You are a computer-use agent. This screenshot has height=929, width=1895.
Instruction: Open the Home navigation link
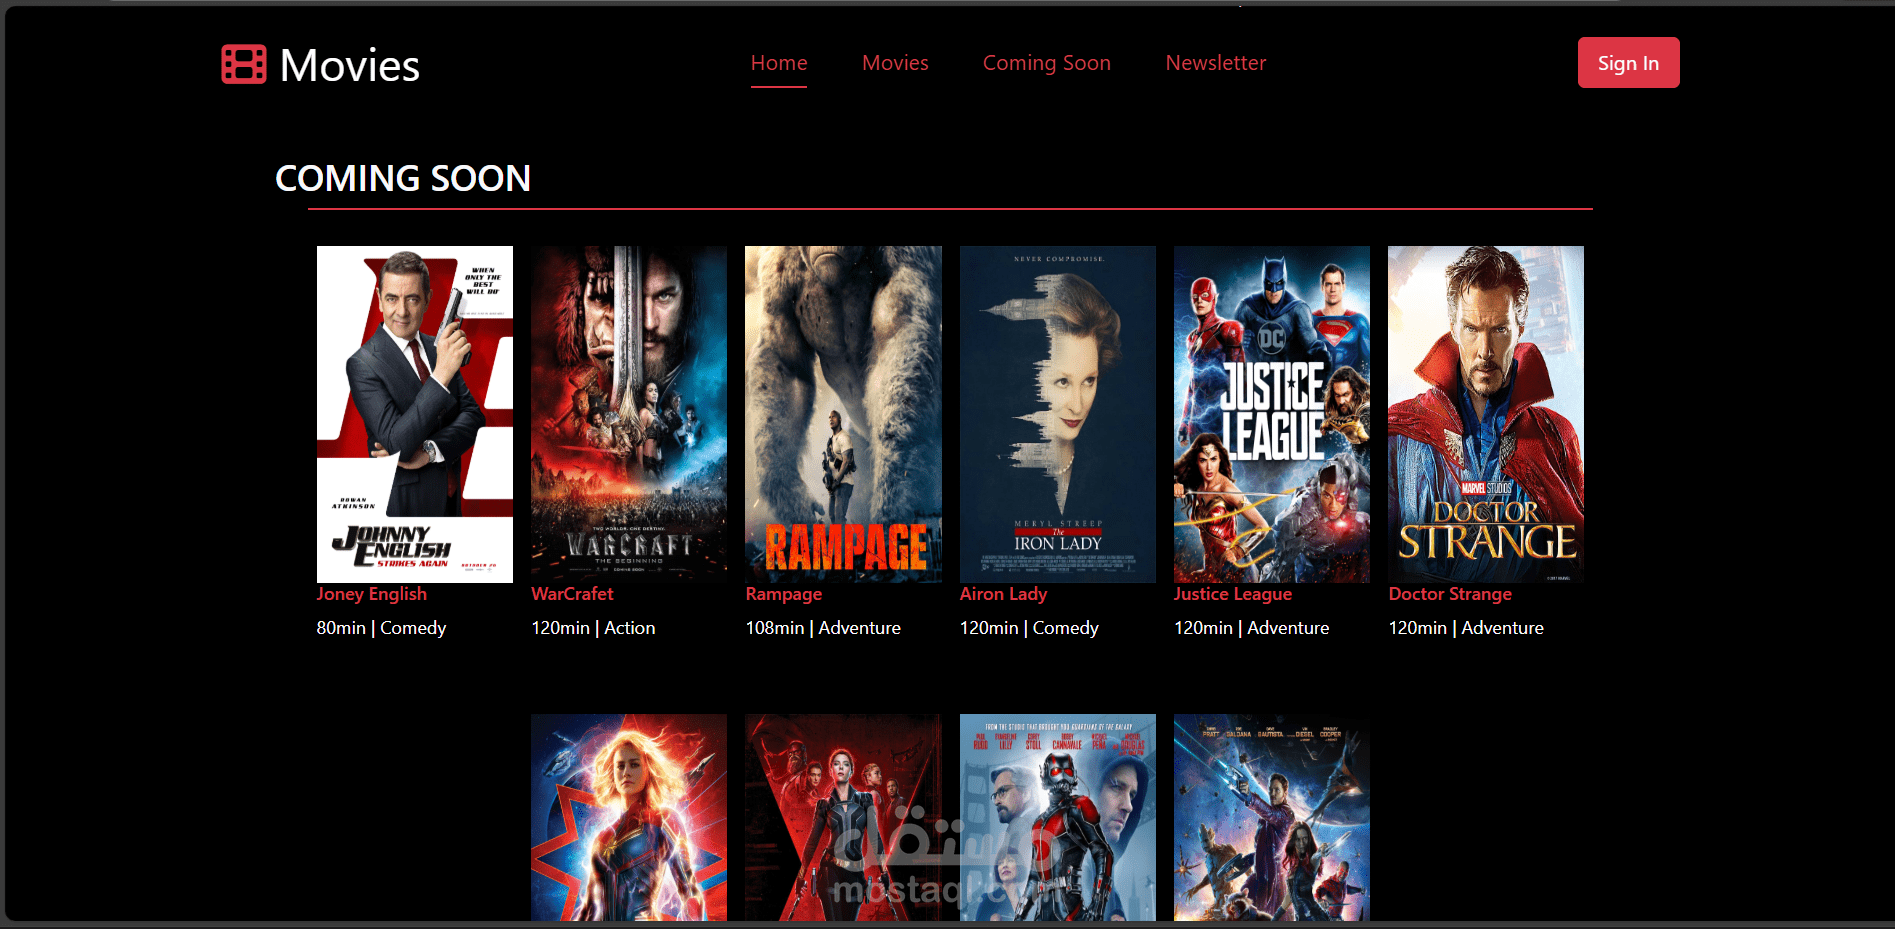coord(779,63)
